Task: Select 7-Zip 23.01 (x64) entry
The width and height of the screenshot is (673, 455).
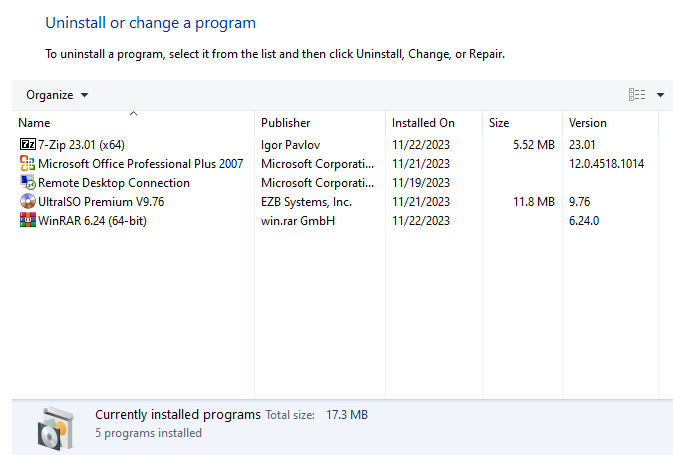Action: point(81,145)
